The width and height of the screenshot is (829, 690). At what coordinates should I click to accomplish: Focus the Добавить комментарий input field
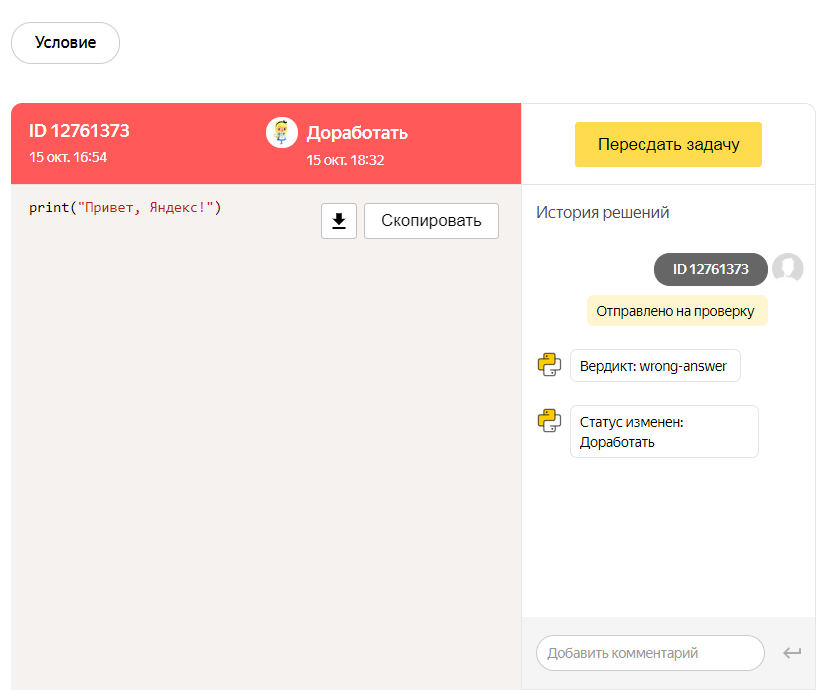pyautogui.click(x=650, y=653)
